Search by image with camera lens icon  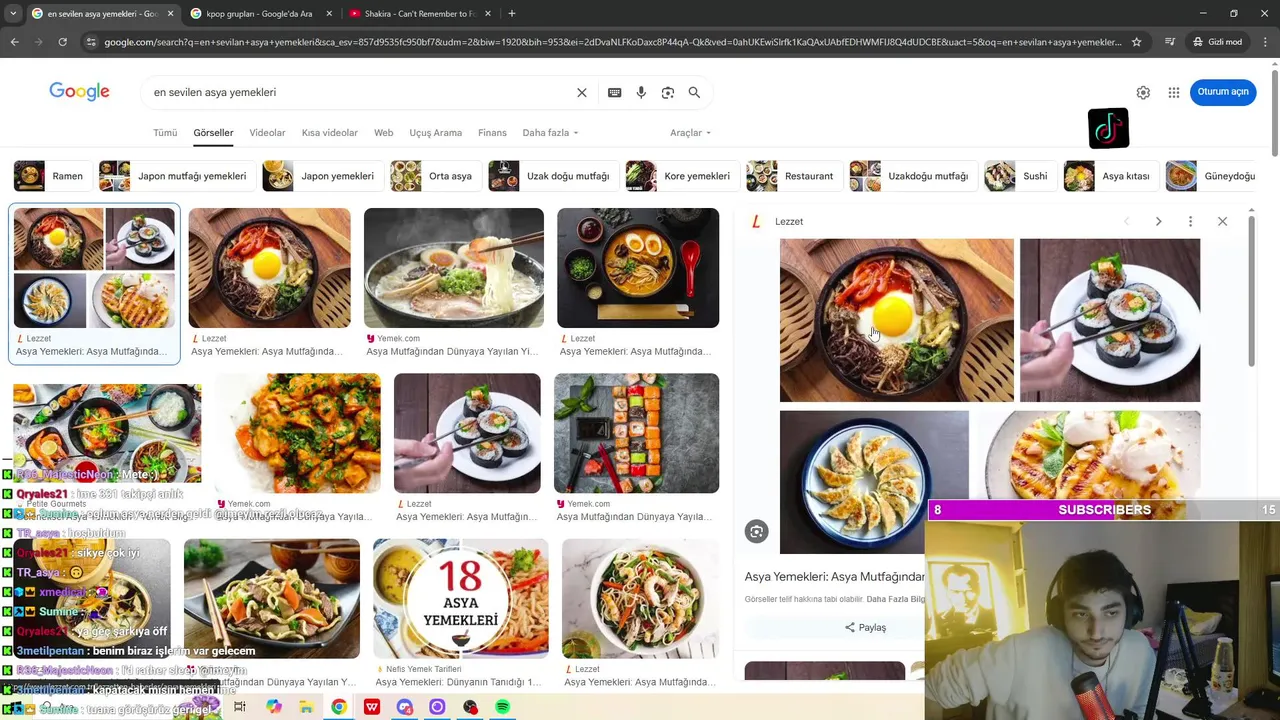pos(668,92)
